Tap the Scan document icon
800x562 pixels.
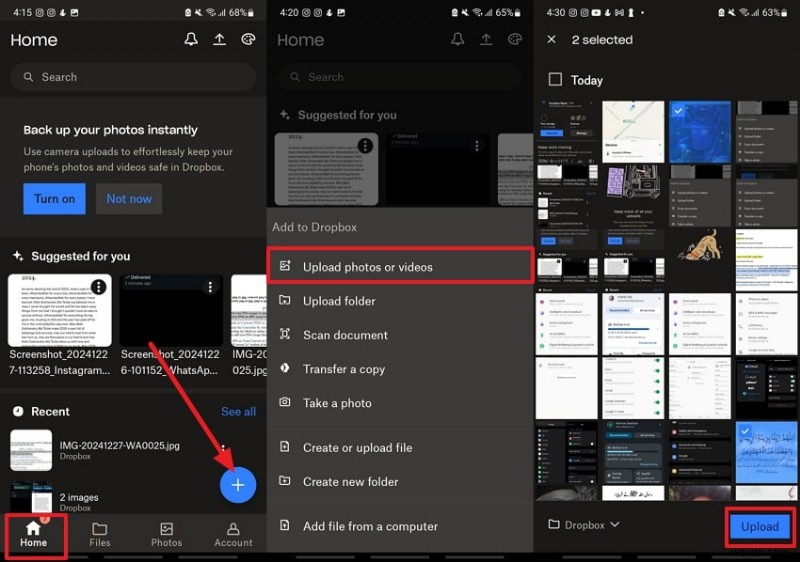285,334
